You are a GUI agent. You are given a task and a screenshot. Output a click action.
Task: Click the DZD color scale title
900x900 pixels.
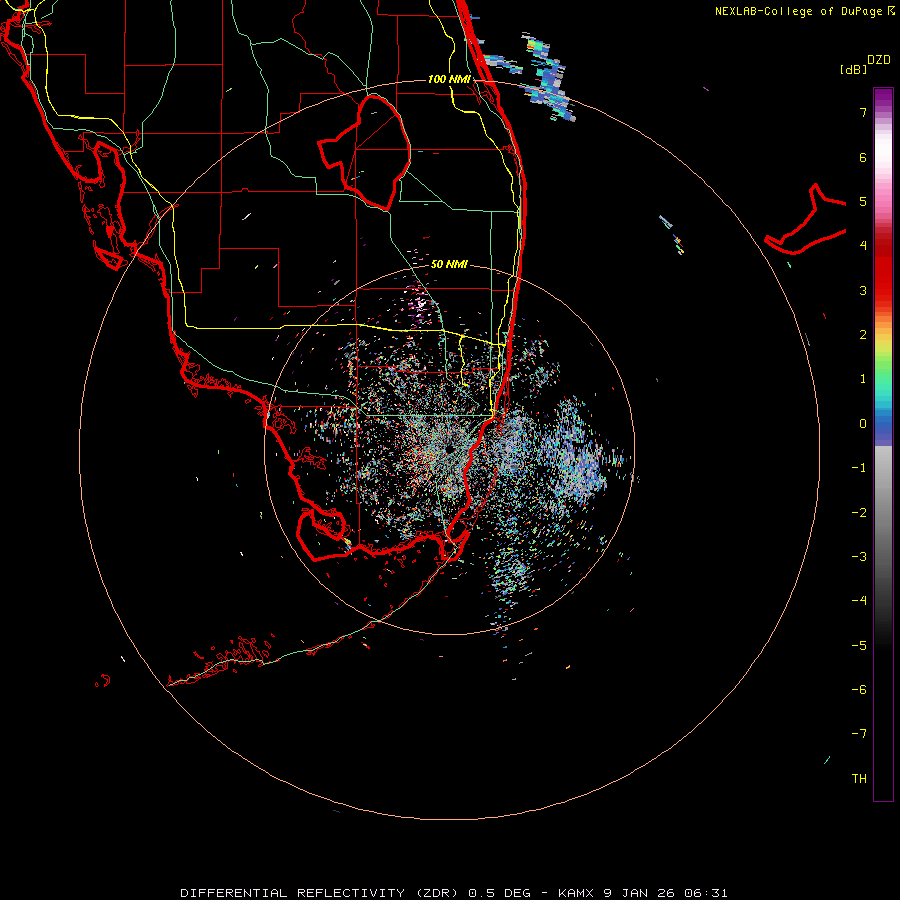[x=879, y=60]
